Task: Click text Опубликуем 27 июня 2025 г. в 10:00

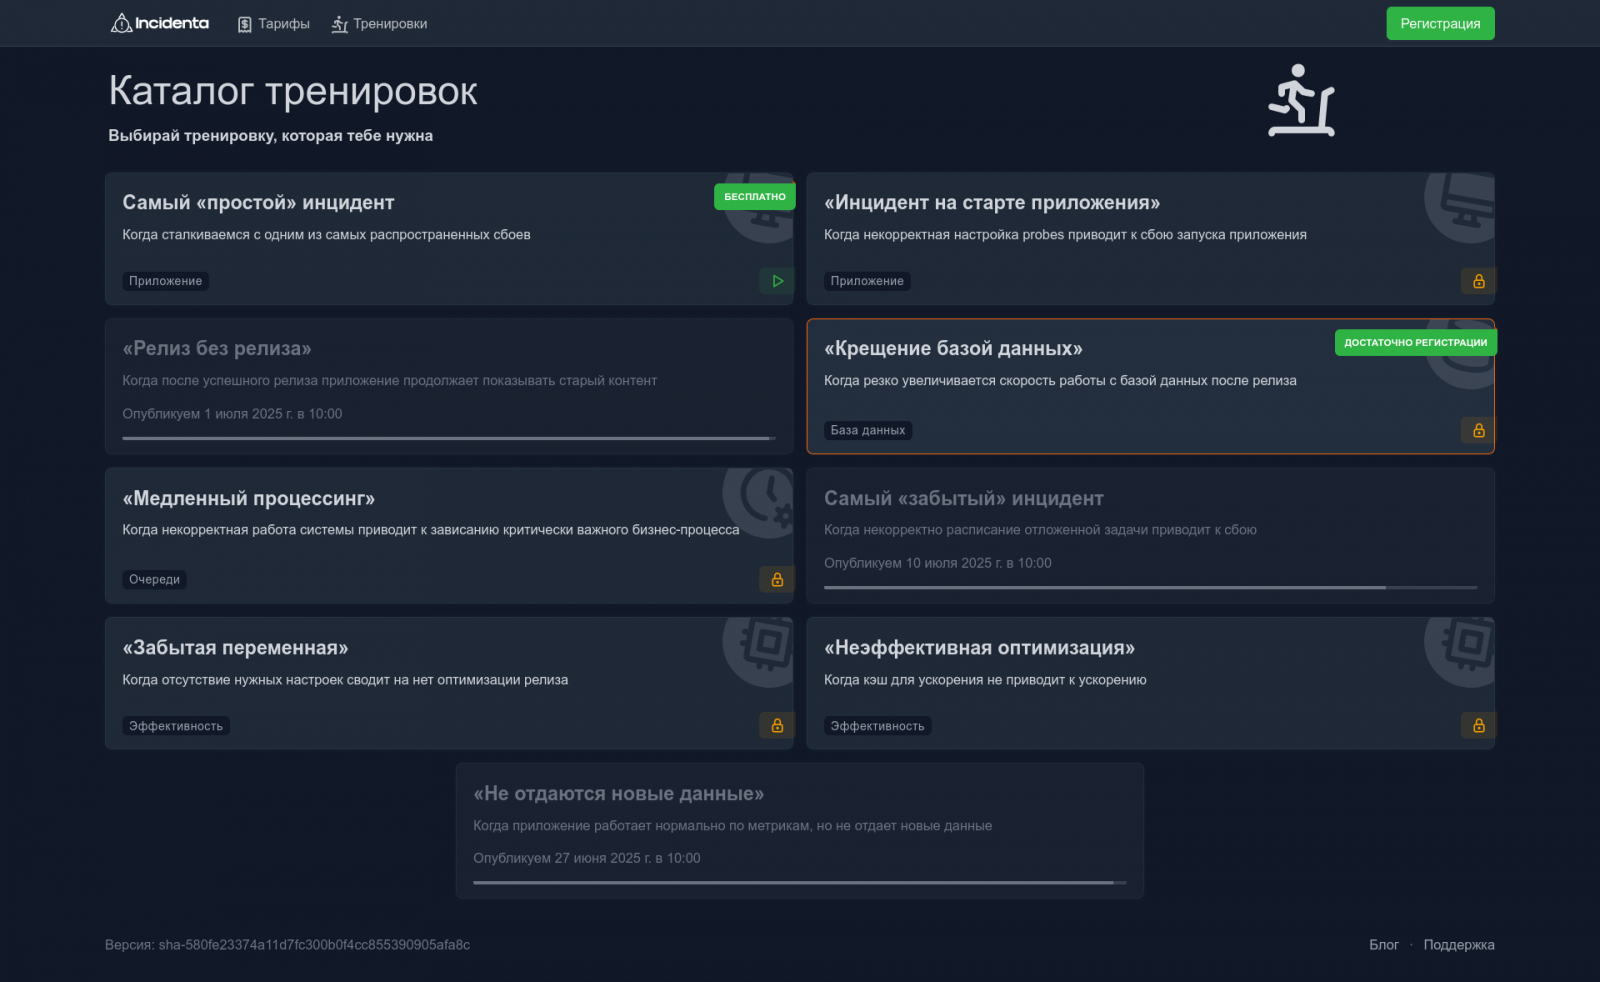Action: (587, 858)
